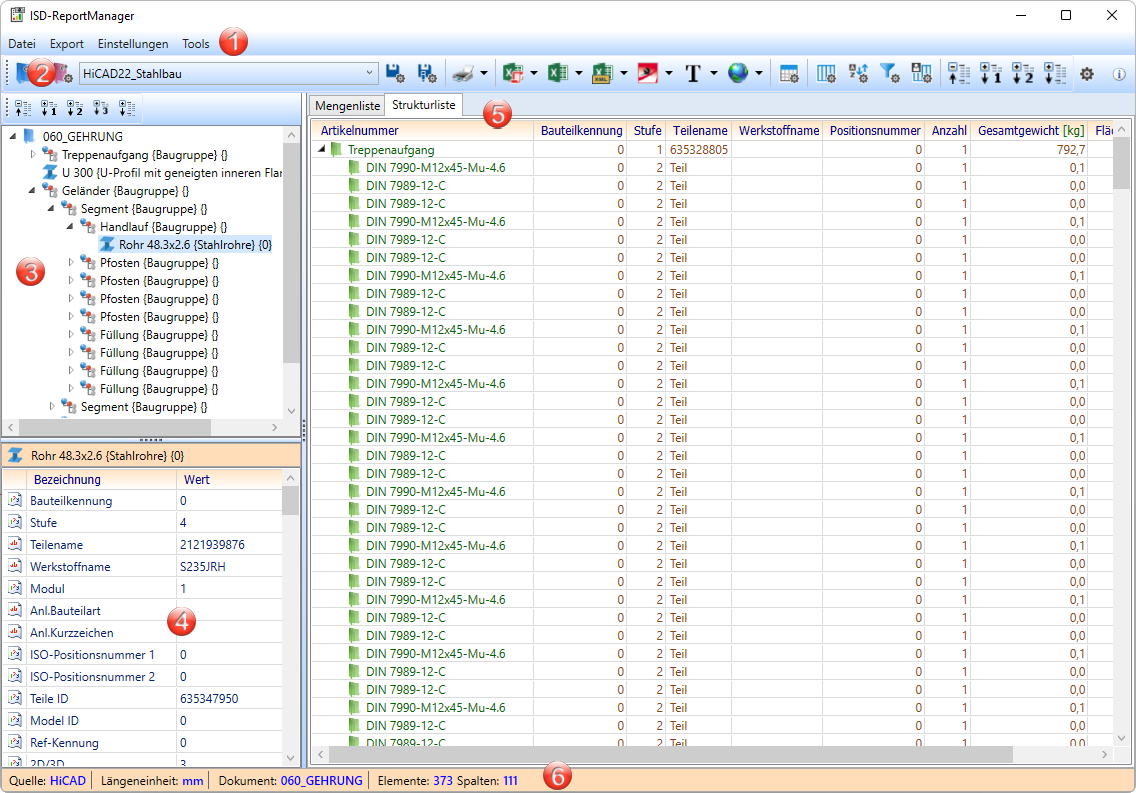Open the Export menu
This screenshot has width=1136, height=793.
tap(67, 44)
